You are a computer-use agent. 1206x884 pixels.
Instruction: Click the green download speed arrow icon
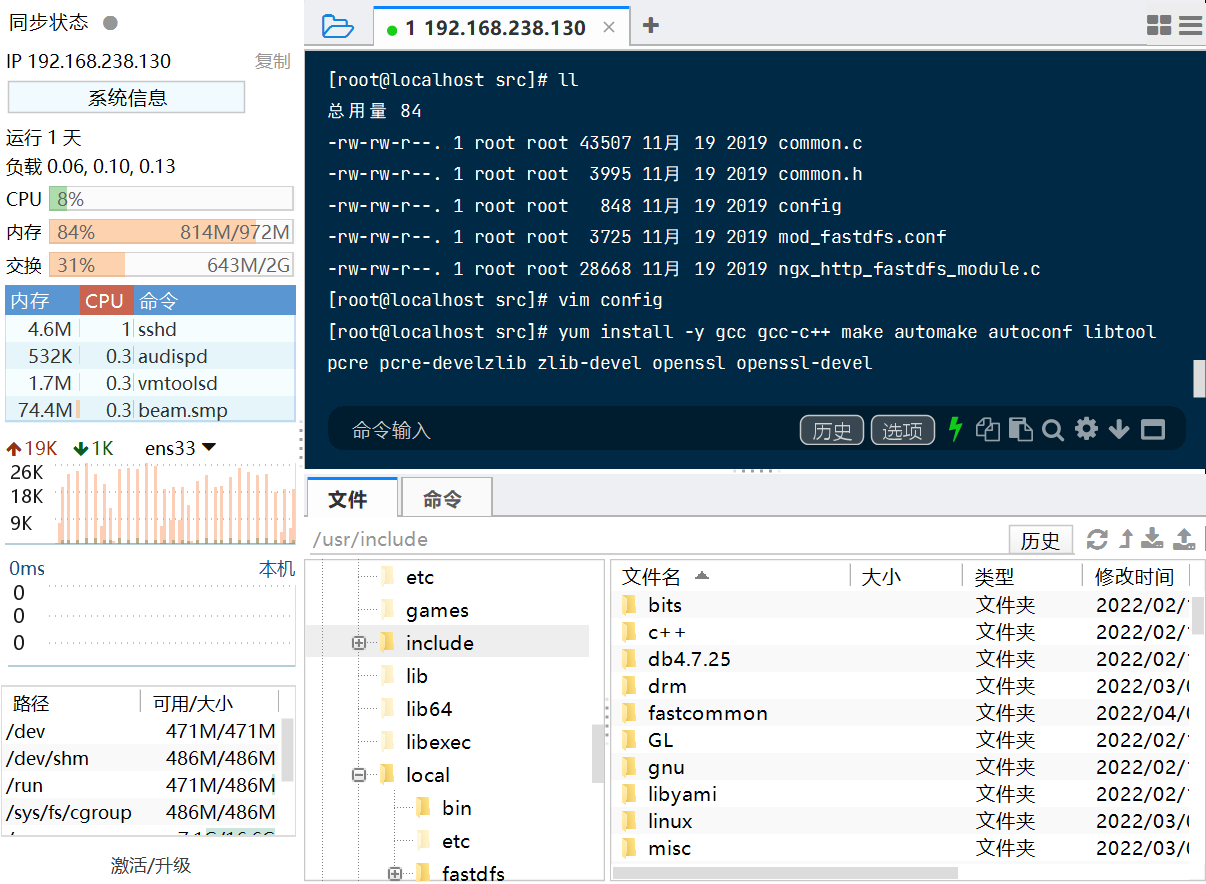pyautogui.click(x=81, y=448)
